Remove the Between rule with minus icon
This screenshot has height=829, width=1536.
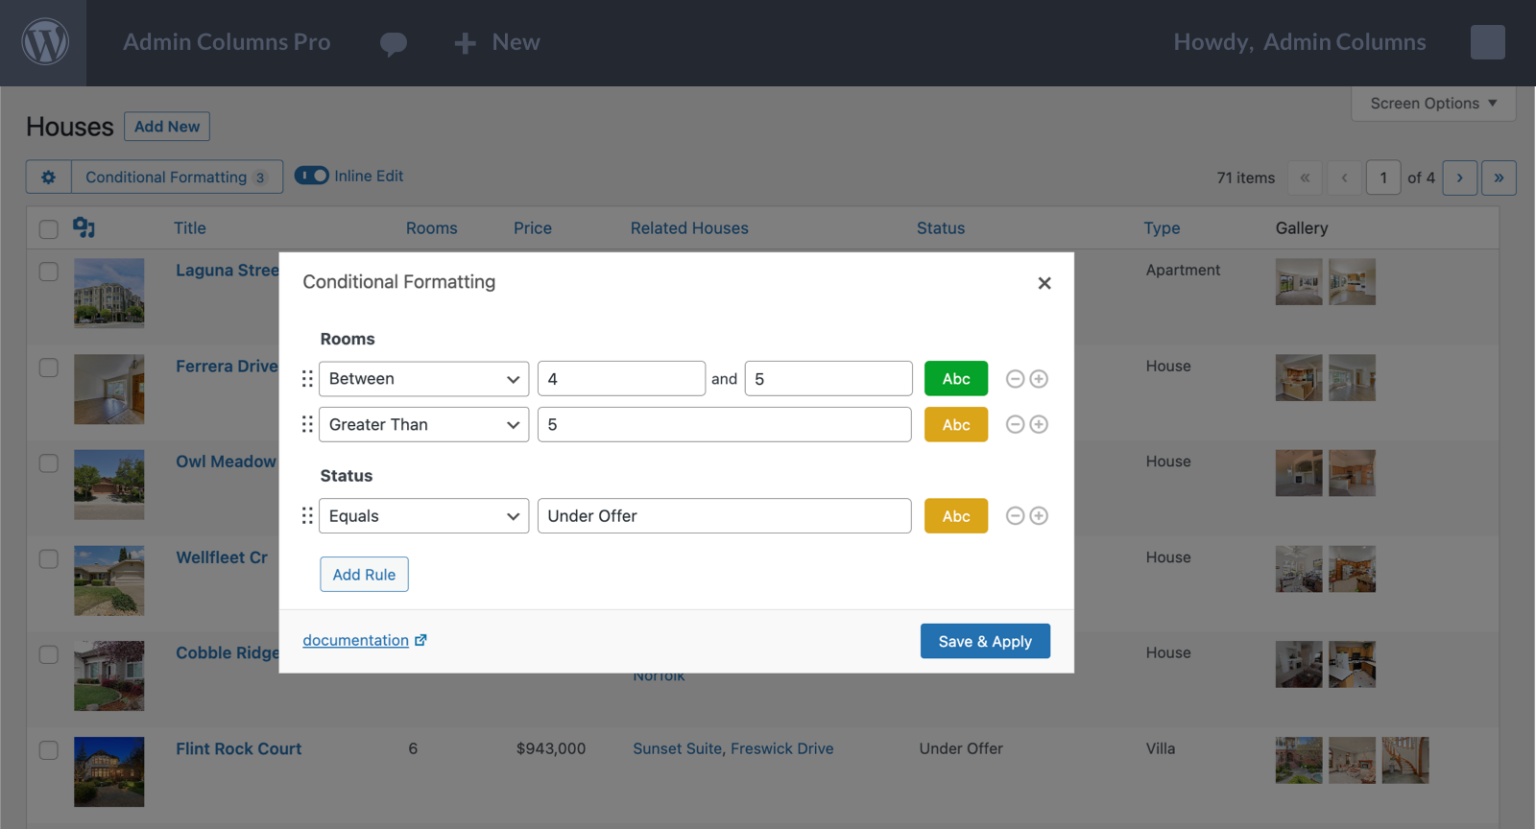(x=1015, y=379)
